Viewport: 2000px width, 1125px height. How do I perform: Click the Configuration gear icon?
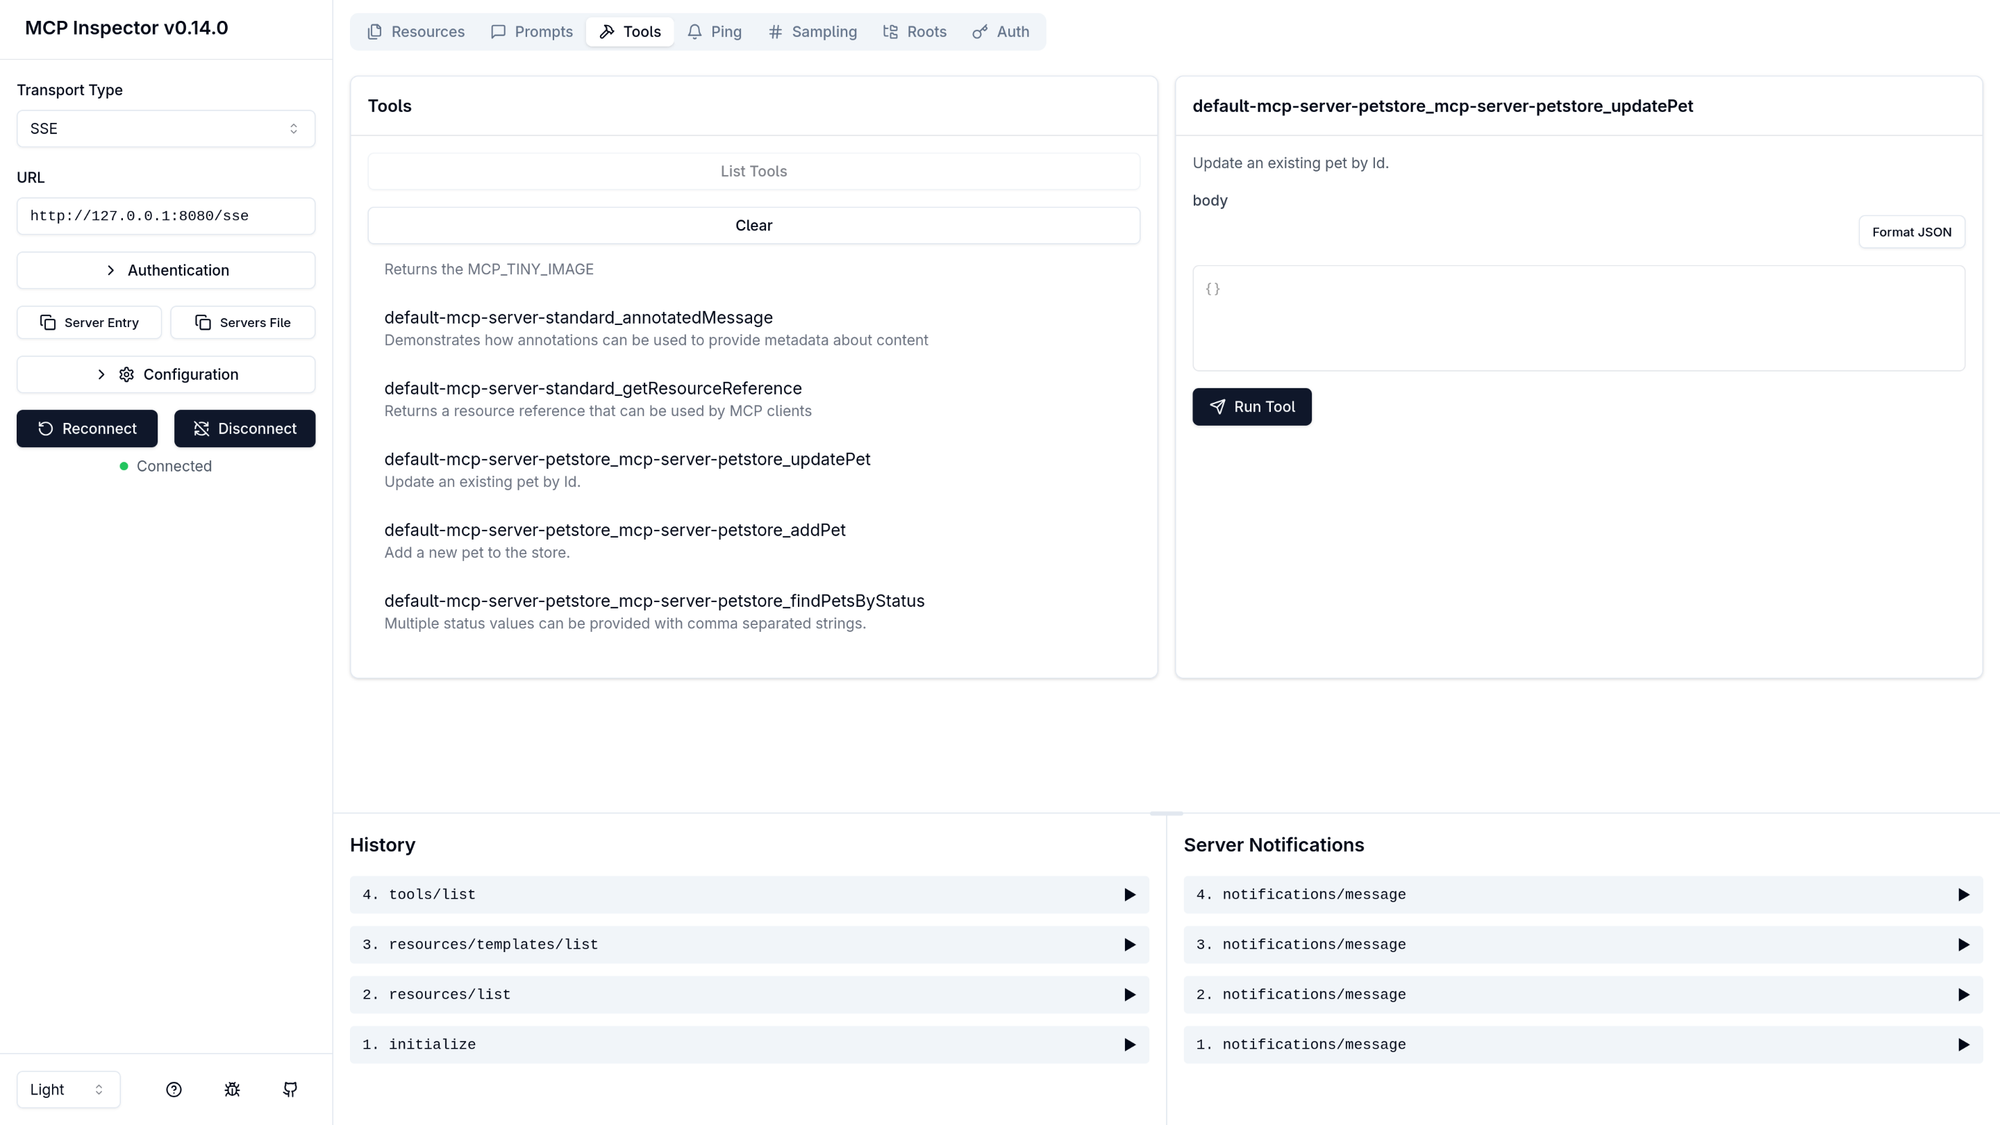pyautogui.click(x=126, y=374)
